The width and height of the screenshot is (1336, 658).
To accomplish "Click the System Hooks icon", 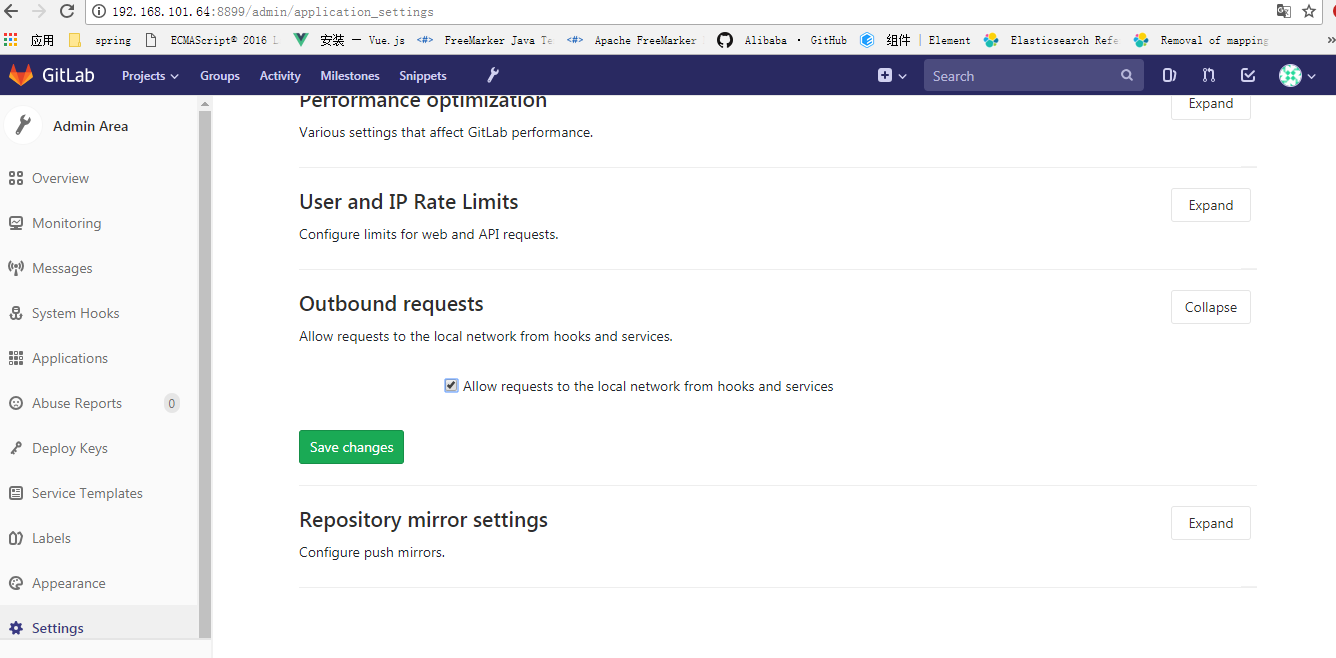I will 15,313.
